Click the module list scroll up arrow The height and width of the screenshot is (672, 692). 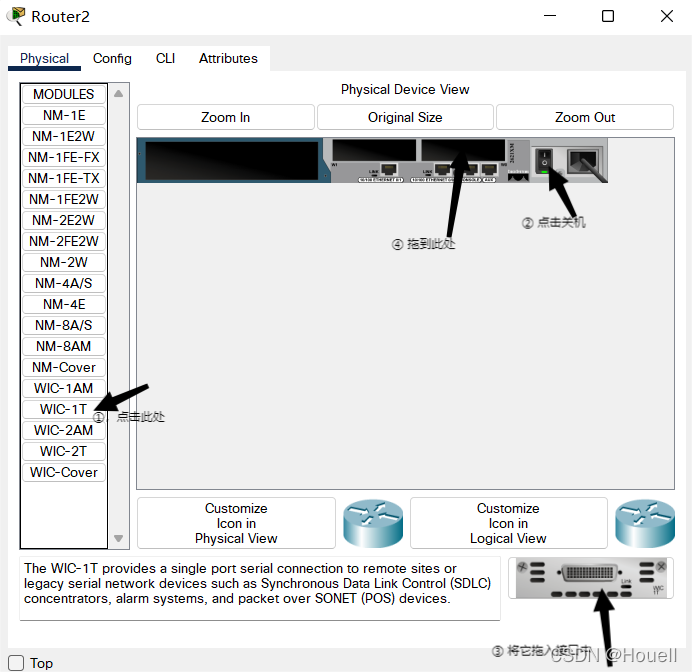tap(118, 94)
